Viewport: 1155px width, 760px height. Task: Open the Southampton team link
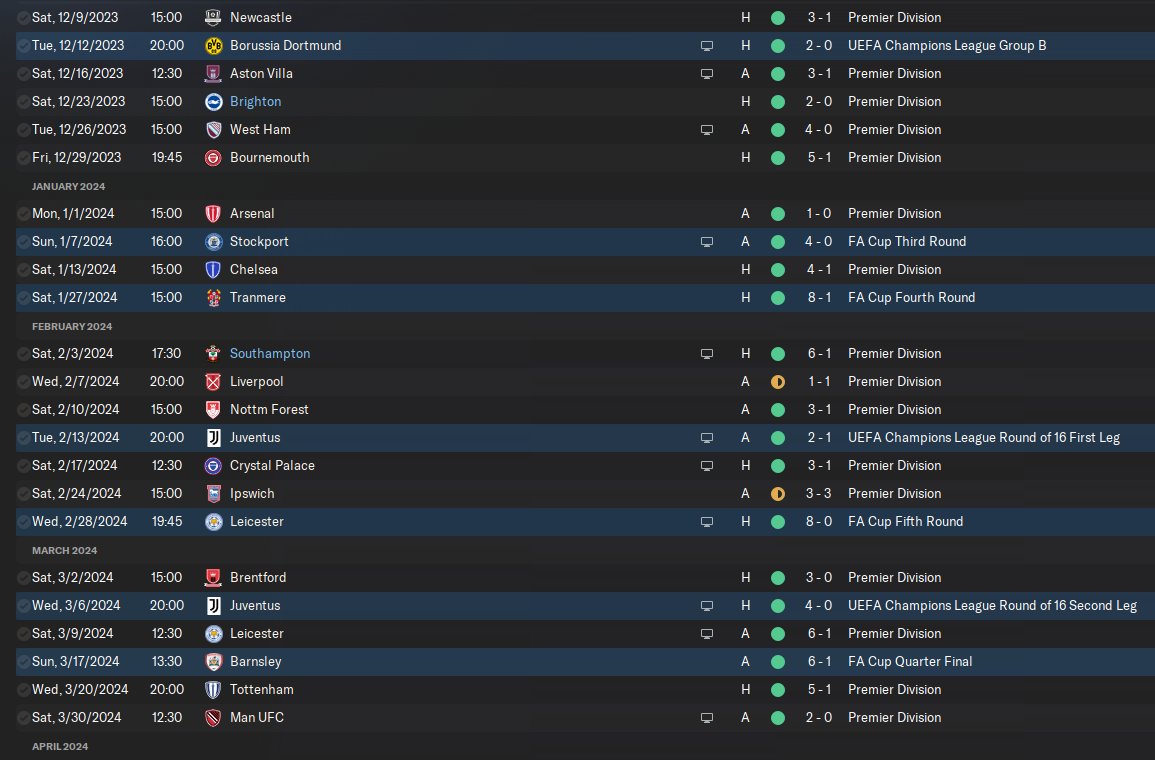[x=270, y=353]
